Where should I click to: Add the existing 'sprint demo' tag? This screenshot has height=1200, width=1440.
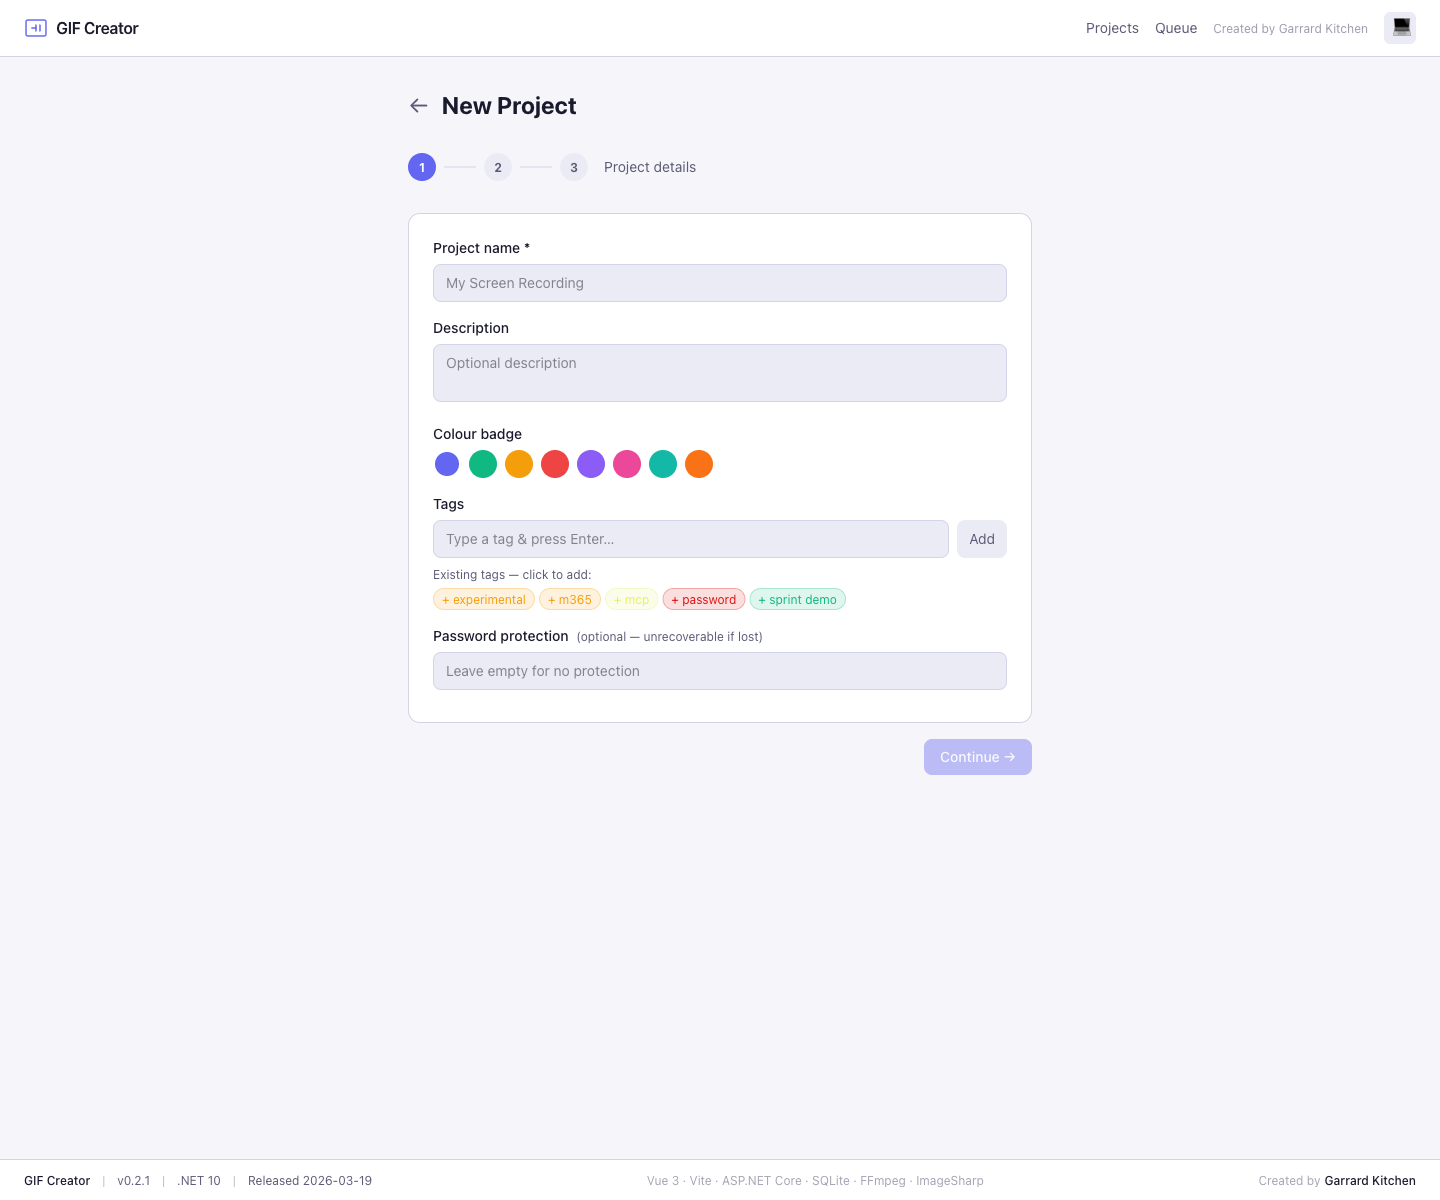[x=797, y=600]
